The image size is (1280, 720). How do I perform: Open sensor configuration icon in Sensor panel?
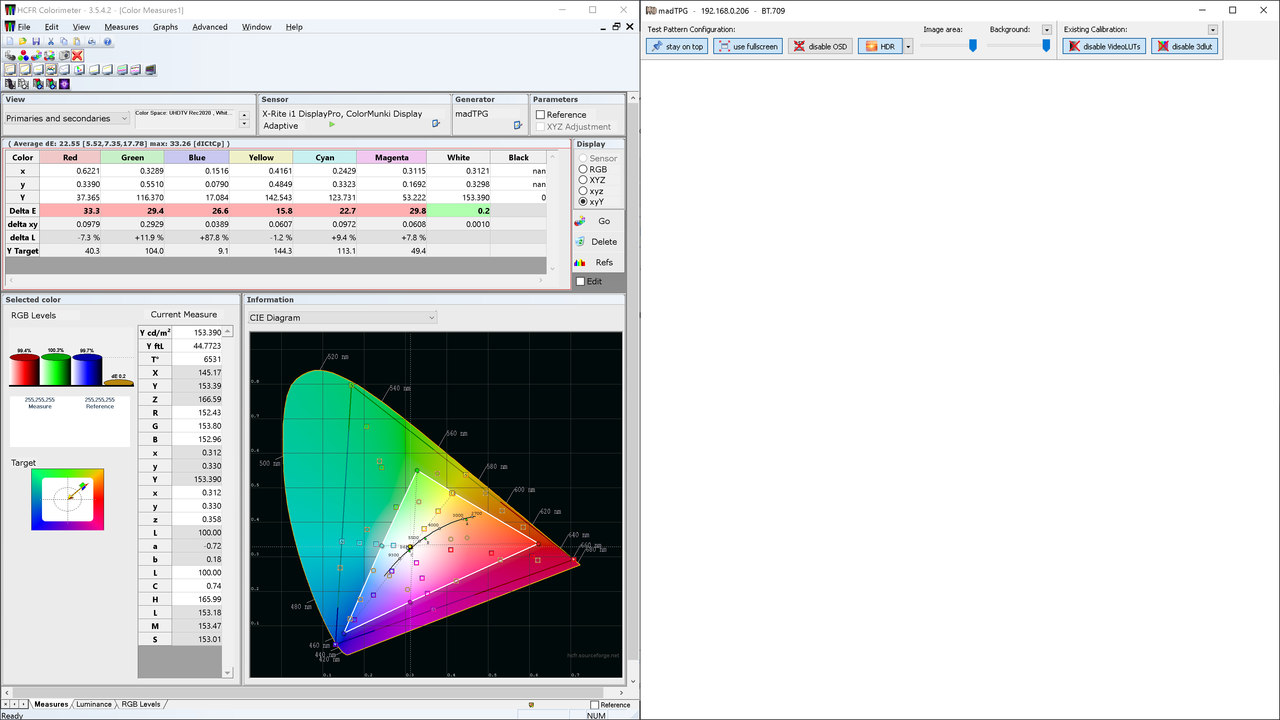[436, 124]
